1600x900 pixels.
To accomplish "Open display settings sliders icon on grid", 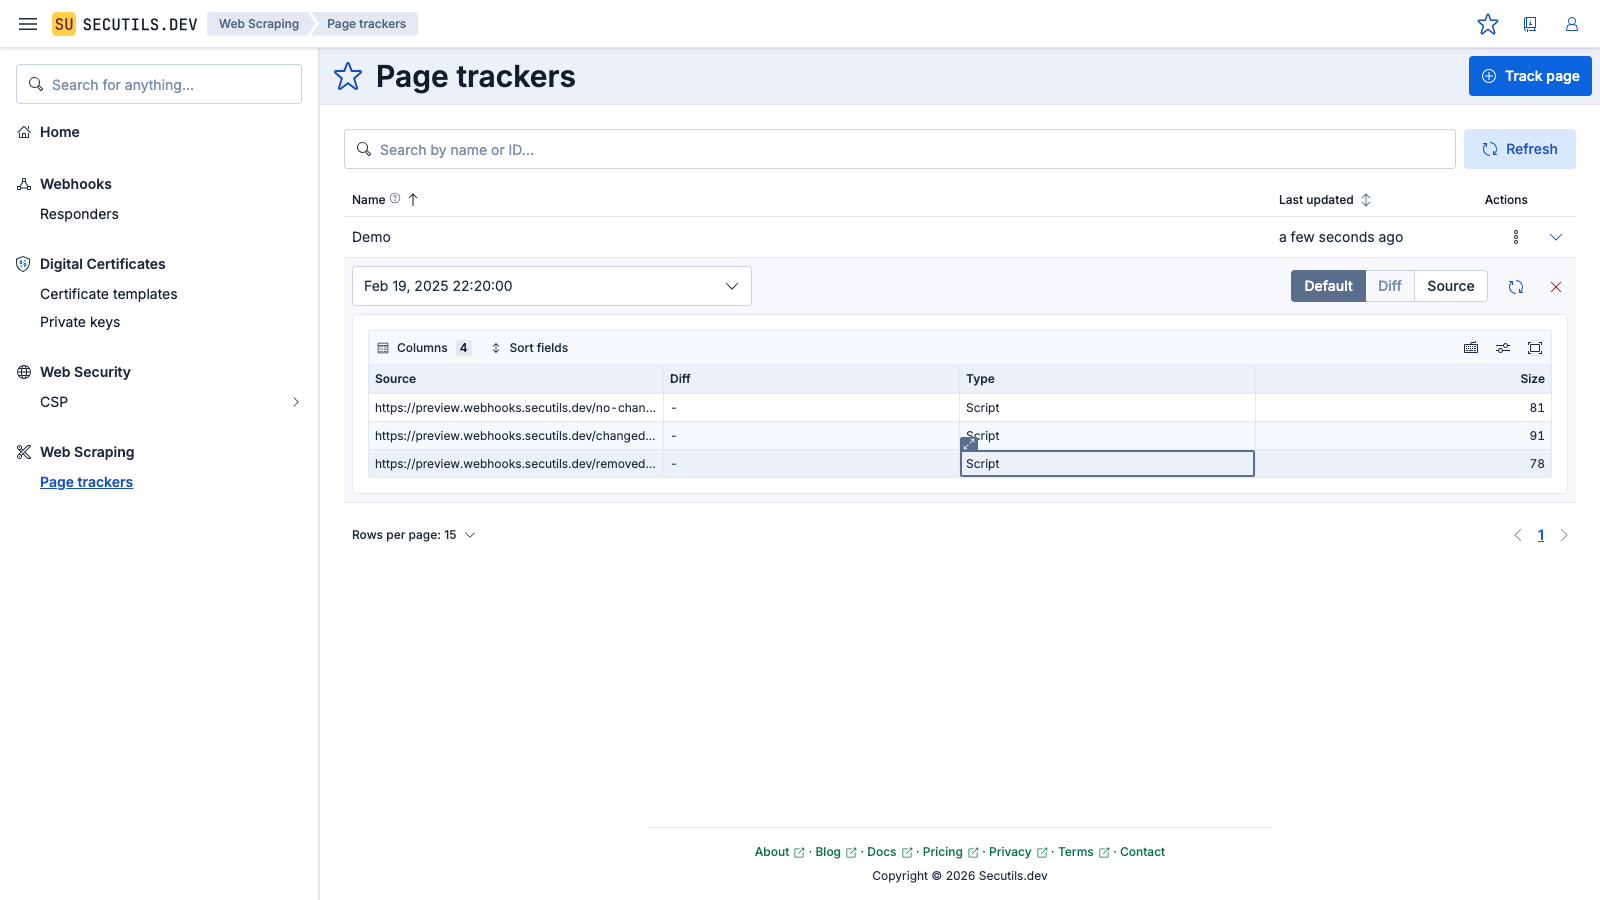I will [1503, 347].
